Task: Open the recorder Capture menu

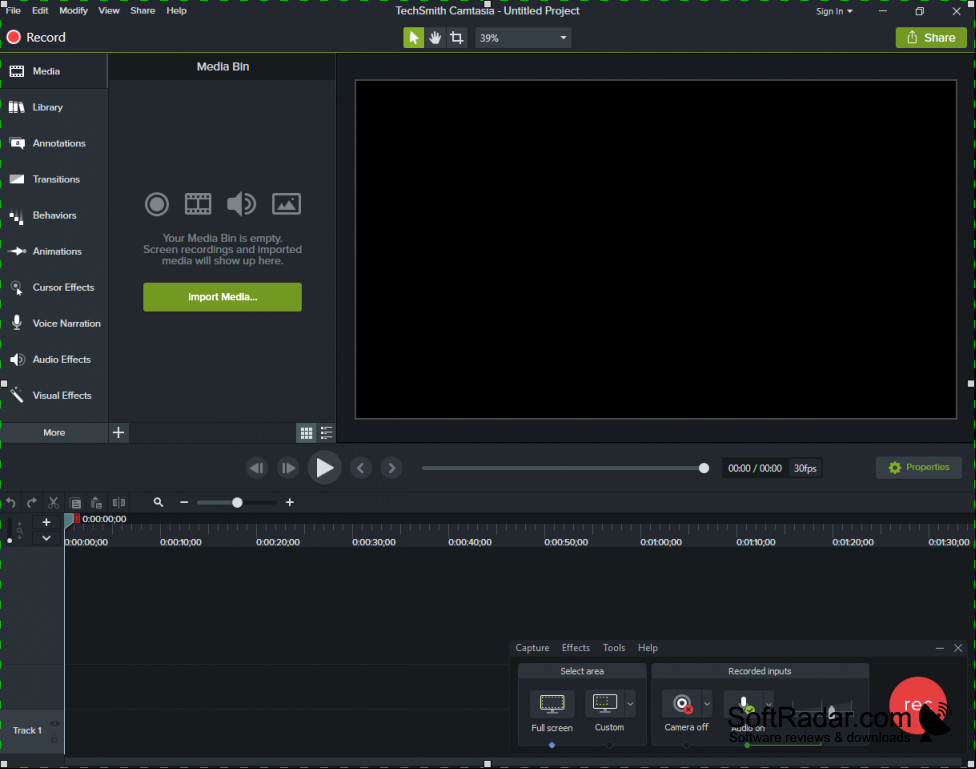Action: point(532,648)
